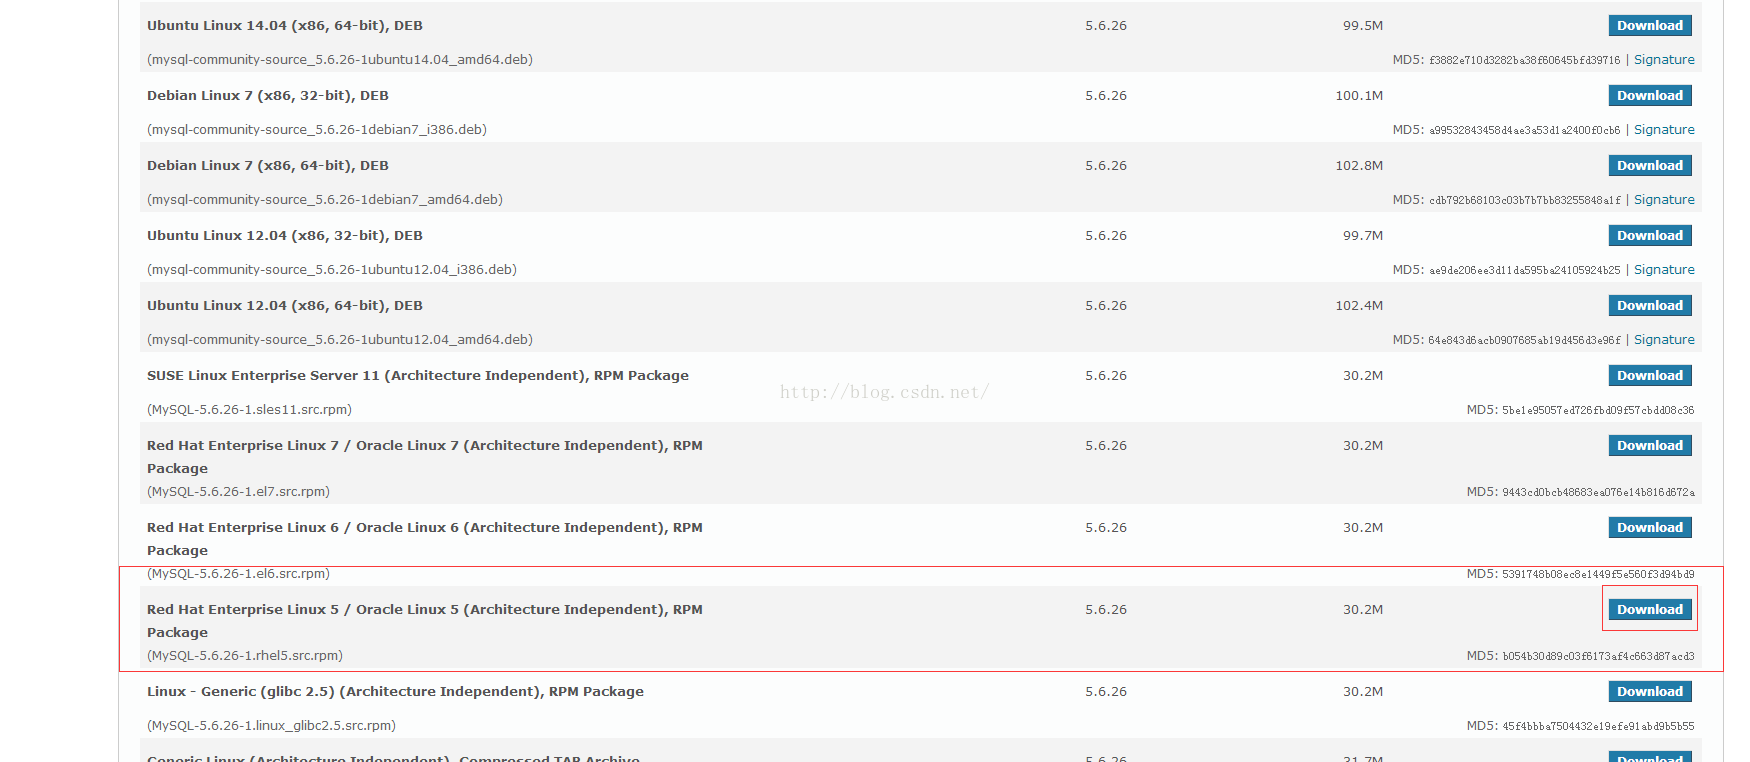1750x762 pixels.
Task: Select filename mysql-community-source_5.6.26-1debian7_i386.deb
Action: pos(317,130)
